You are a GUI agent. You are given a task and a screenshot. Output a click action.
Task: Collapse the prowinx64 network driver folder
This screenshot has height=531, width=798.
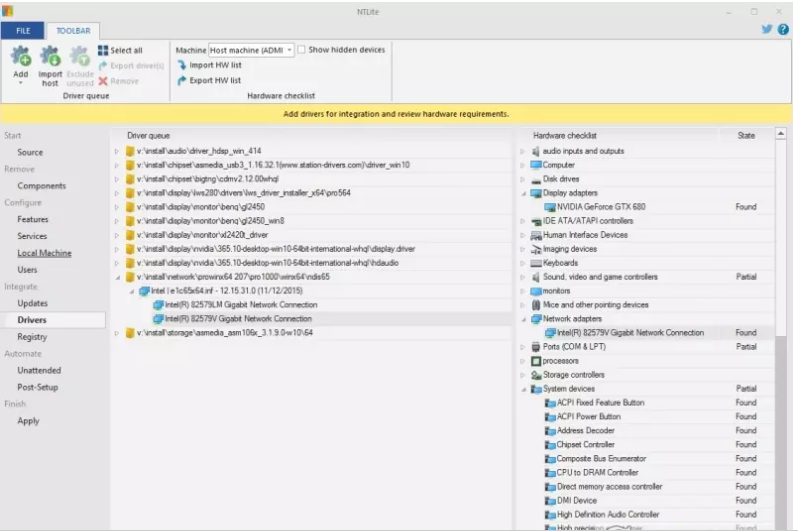pyautogui.click(x=117, y=277)
